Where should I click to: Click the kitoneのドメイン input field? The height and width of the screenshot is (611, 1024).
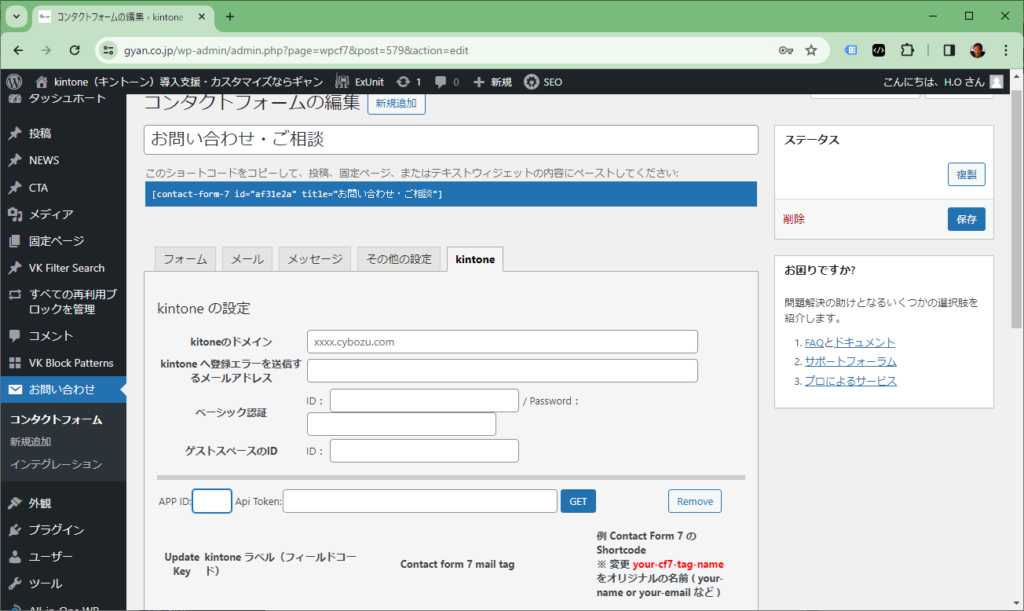[x=502, y=342]
